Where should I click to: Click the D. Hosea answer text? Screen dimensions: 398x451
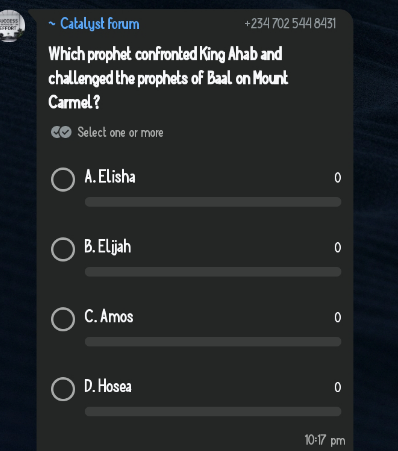tap(108, 386)
